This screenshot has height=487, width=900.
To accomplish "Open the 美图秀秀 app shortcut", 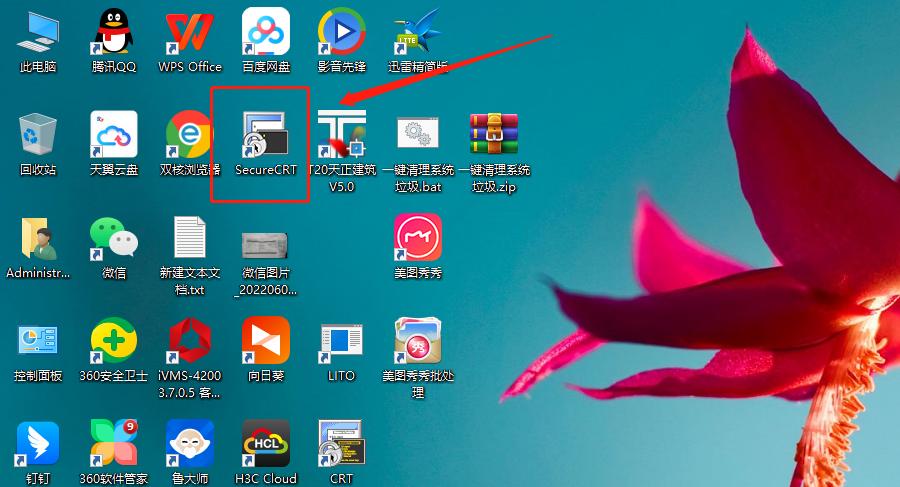I will click(x=417, y=237).
